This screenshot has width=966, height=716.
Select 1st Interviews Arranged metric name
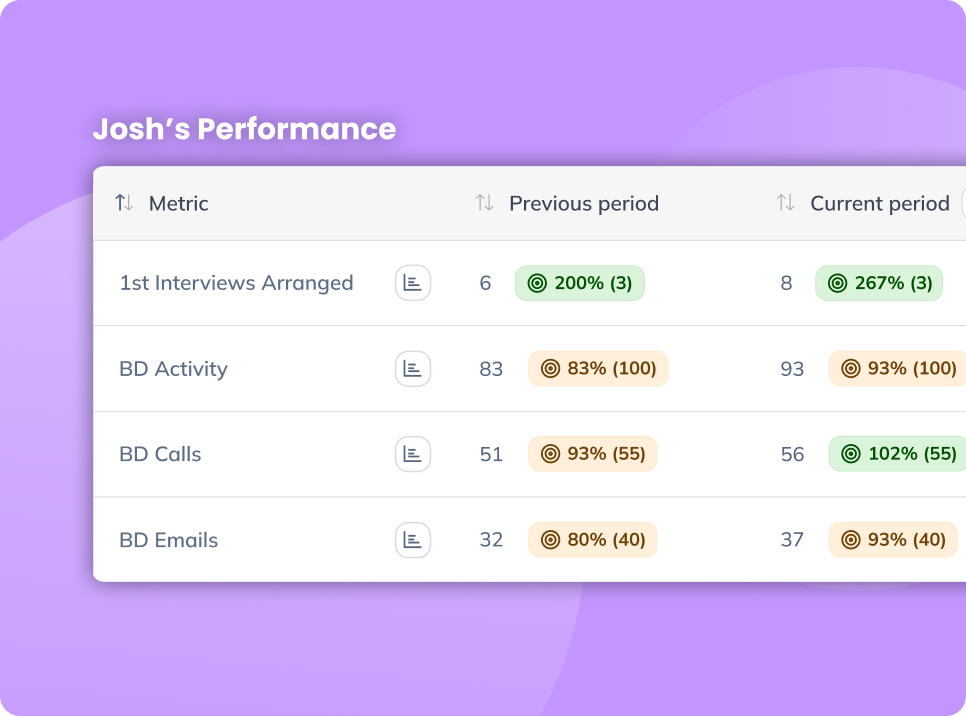point(237,283)
